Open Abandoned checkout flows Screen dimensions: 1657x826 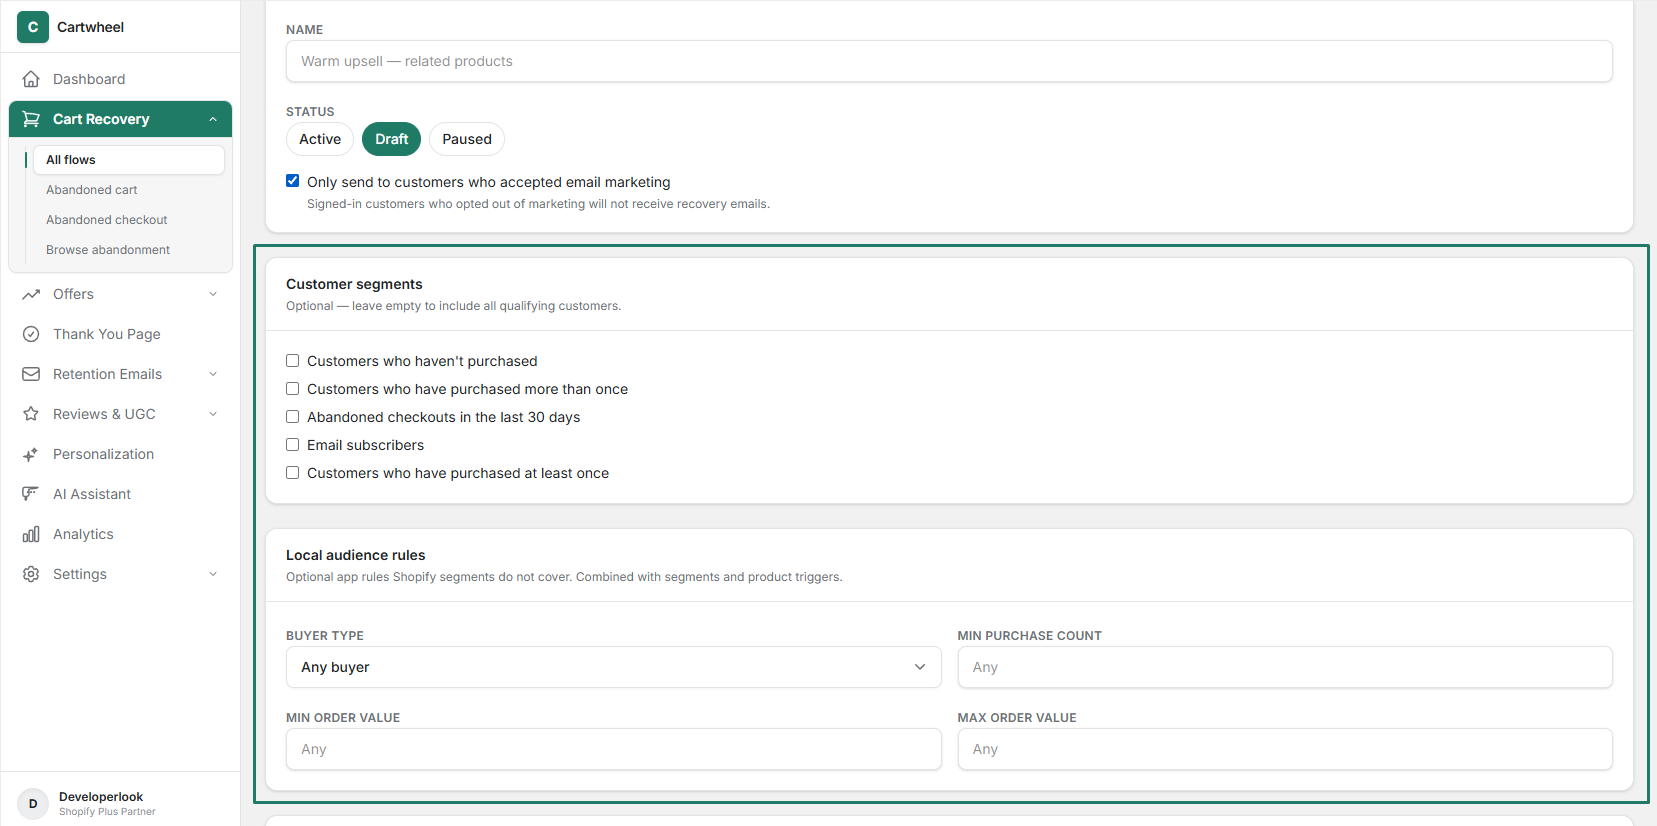(107, 220)
